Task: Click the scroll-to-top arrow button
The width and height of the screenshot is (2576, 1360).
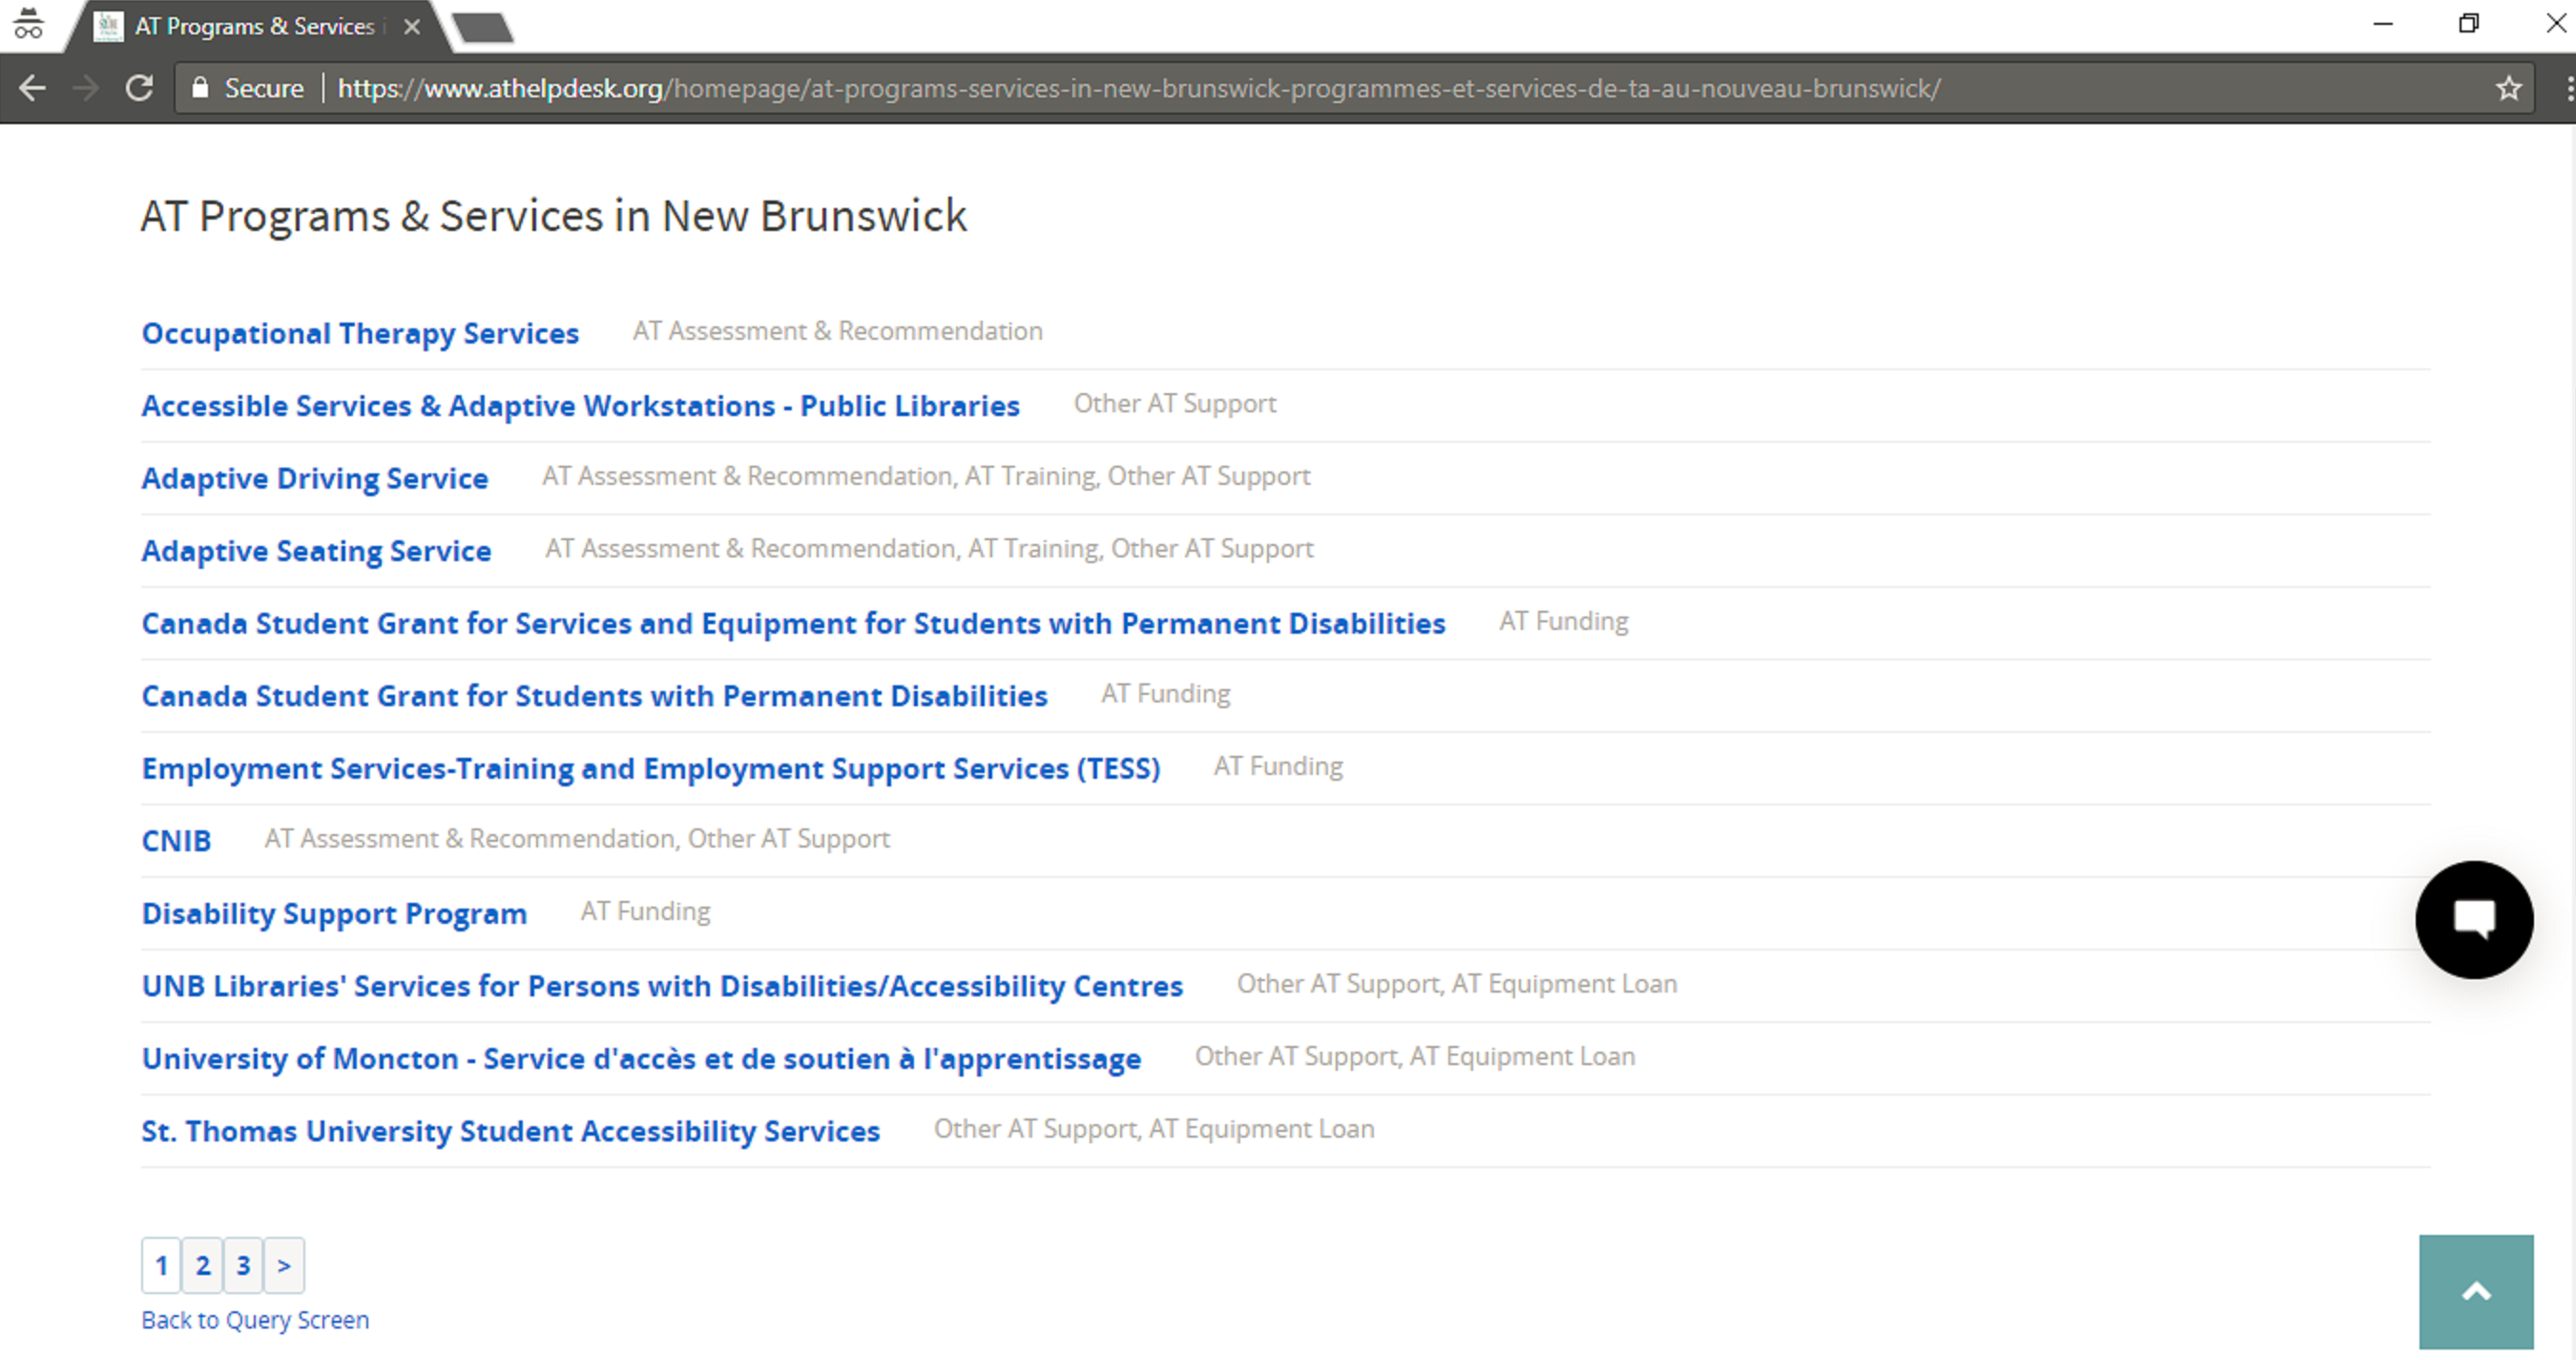Action: [2476, 1292]
